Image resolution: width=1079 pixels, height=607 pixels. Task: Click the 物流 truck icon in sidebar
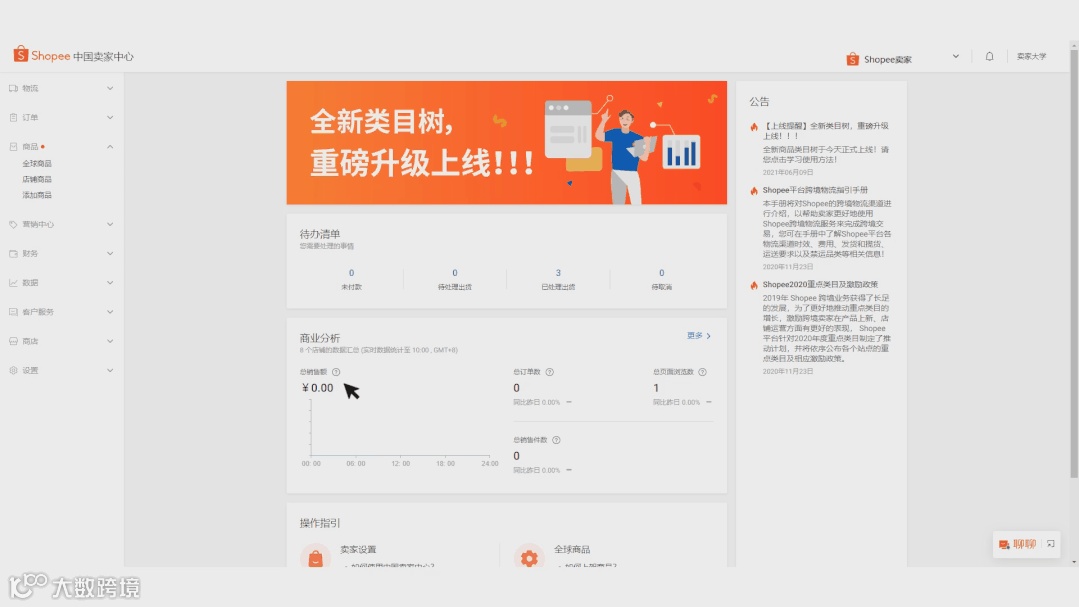13,88
